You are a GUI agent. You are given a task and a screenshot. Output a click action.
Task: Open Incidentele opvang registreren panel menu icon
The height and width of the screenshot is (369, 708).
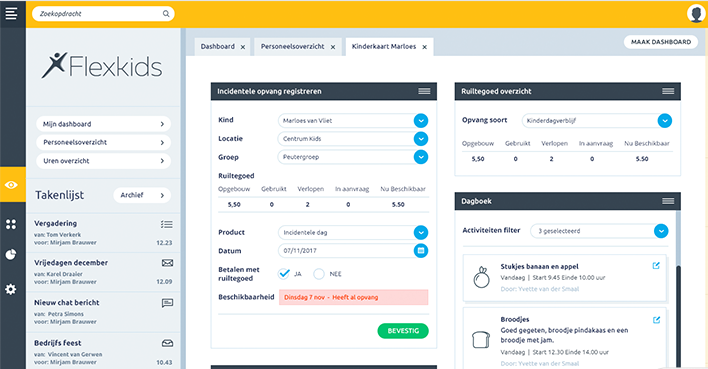[424, 91]
